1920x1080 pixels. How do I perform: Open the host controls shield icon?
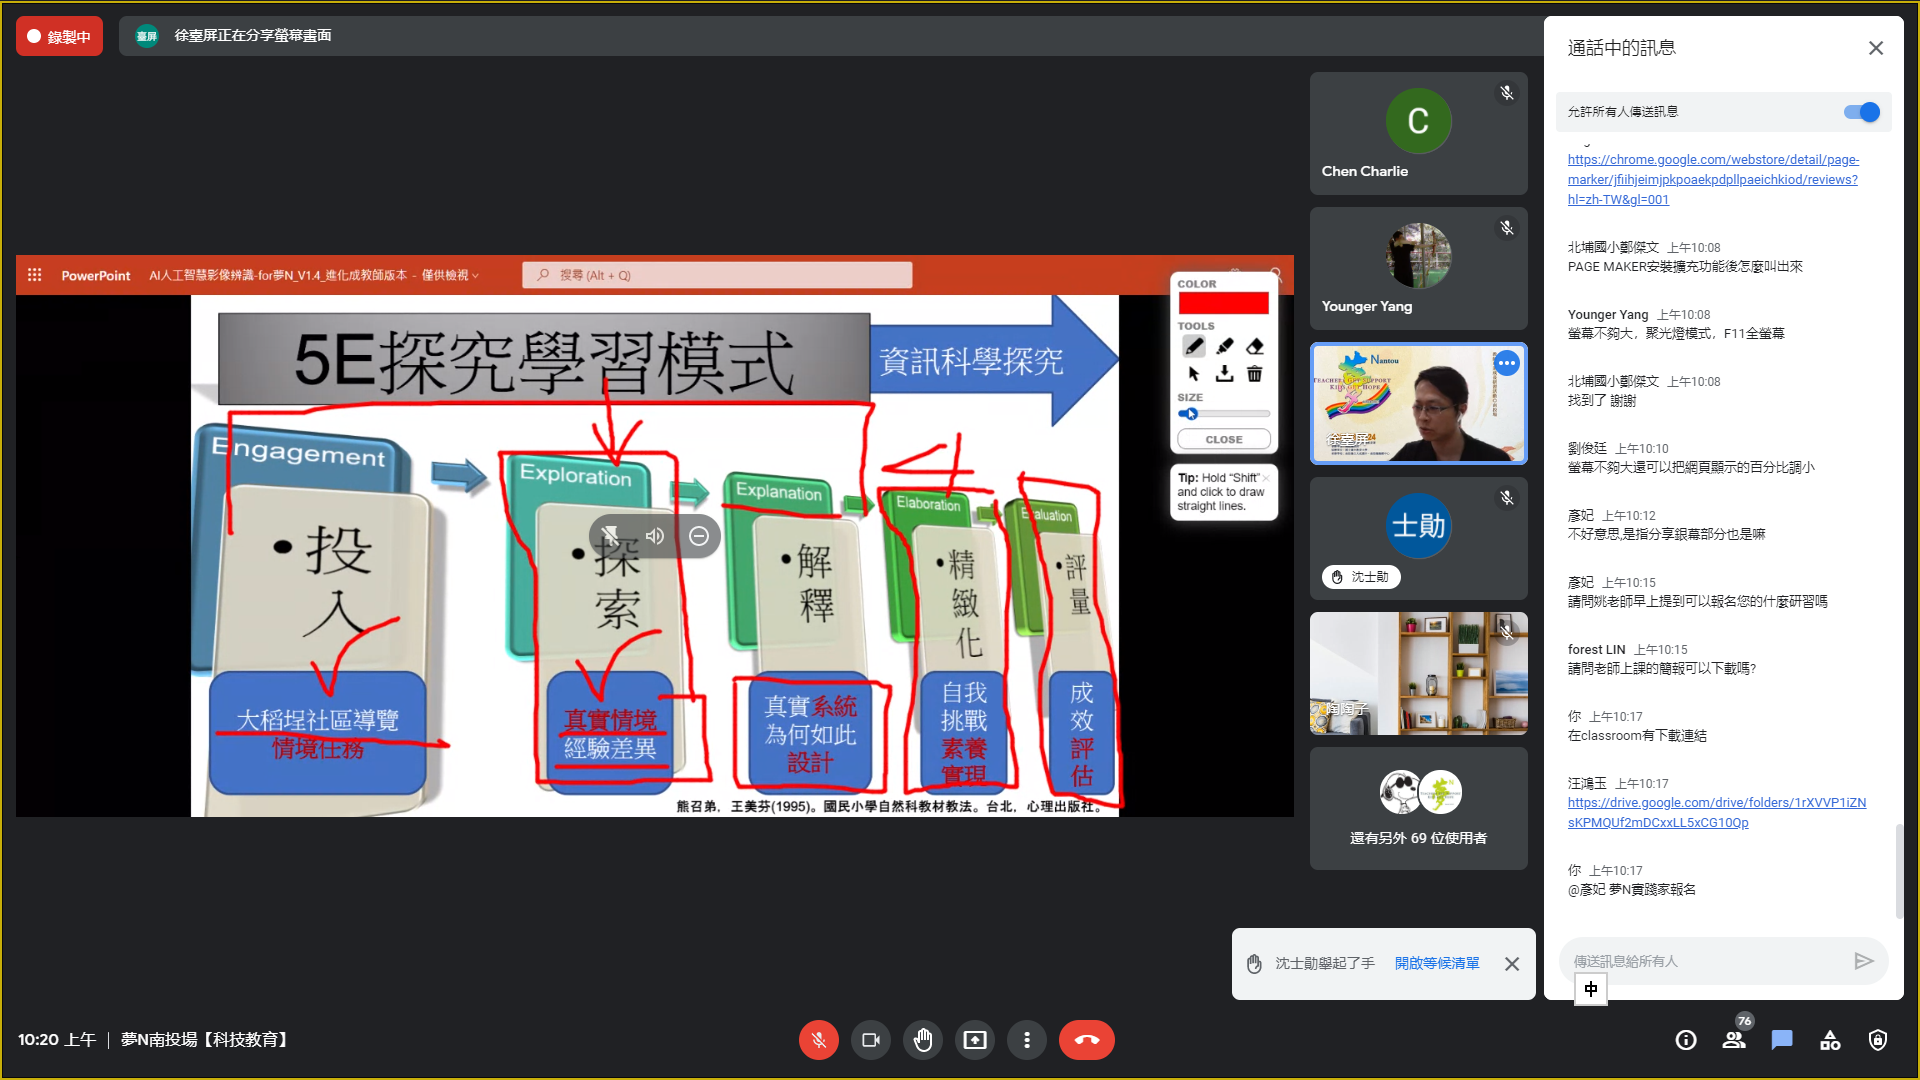tap(1878, 1040)
